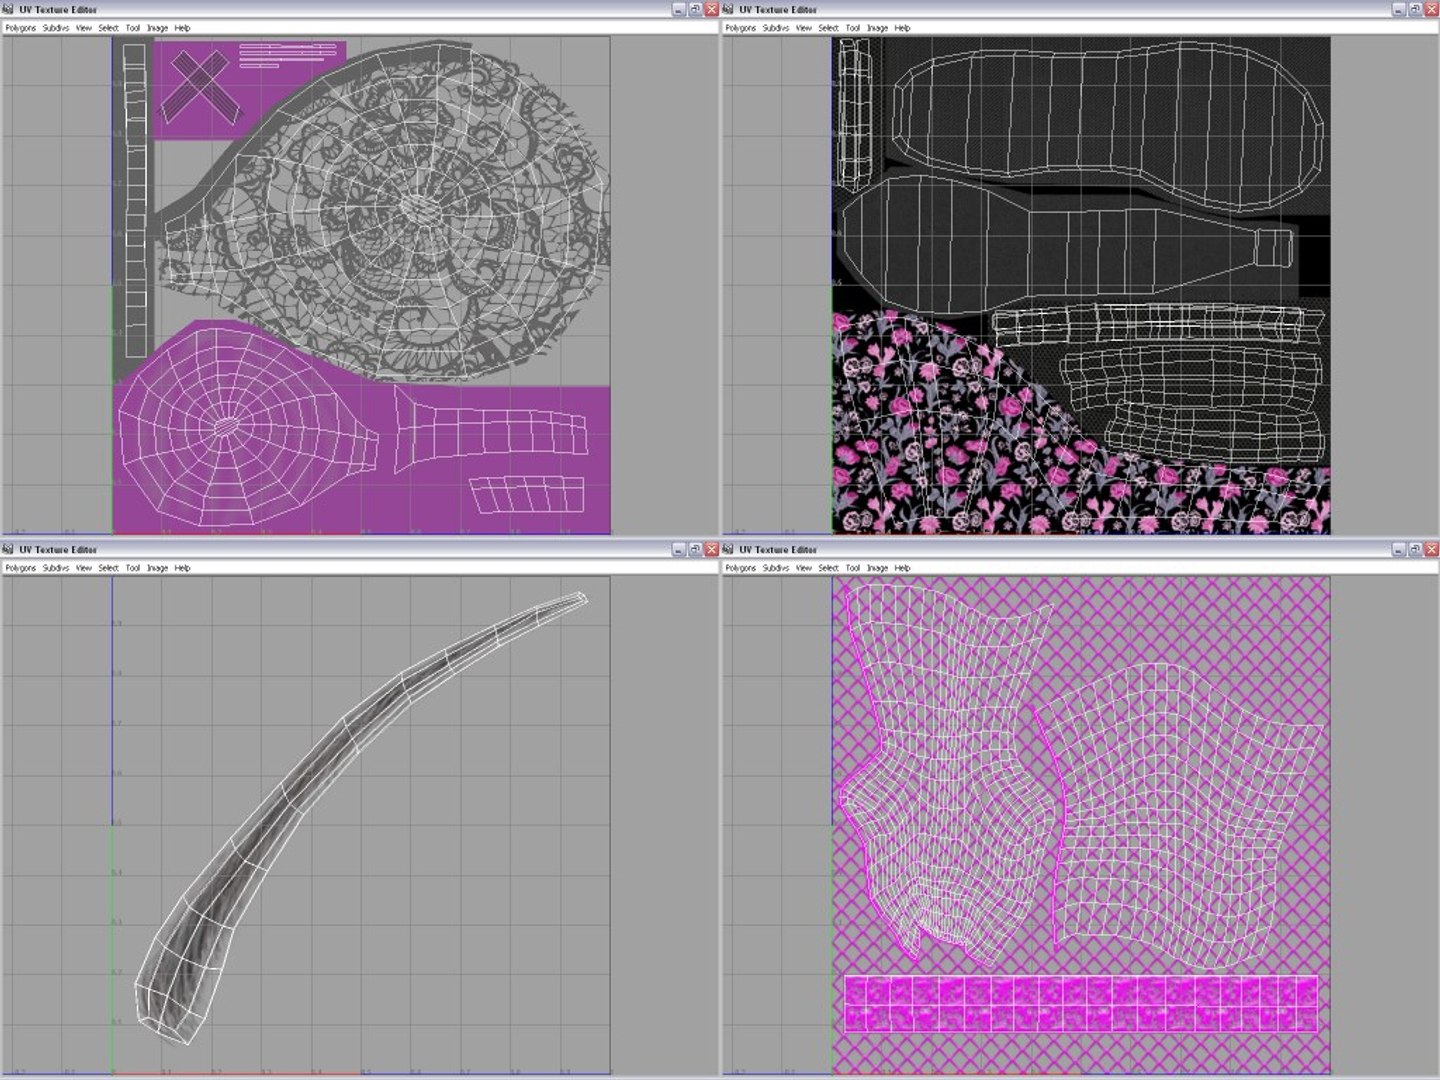The width and height of the screenshot is (1440, 1080).
Task: Click title bar icon of curved strip window
Action: [x=8, y=549]
